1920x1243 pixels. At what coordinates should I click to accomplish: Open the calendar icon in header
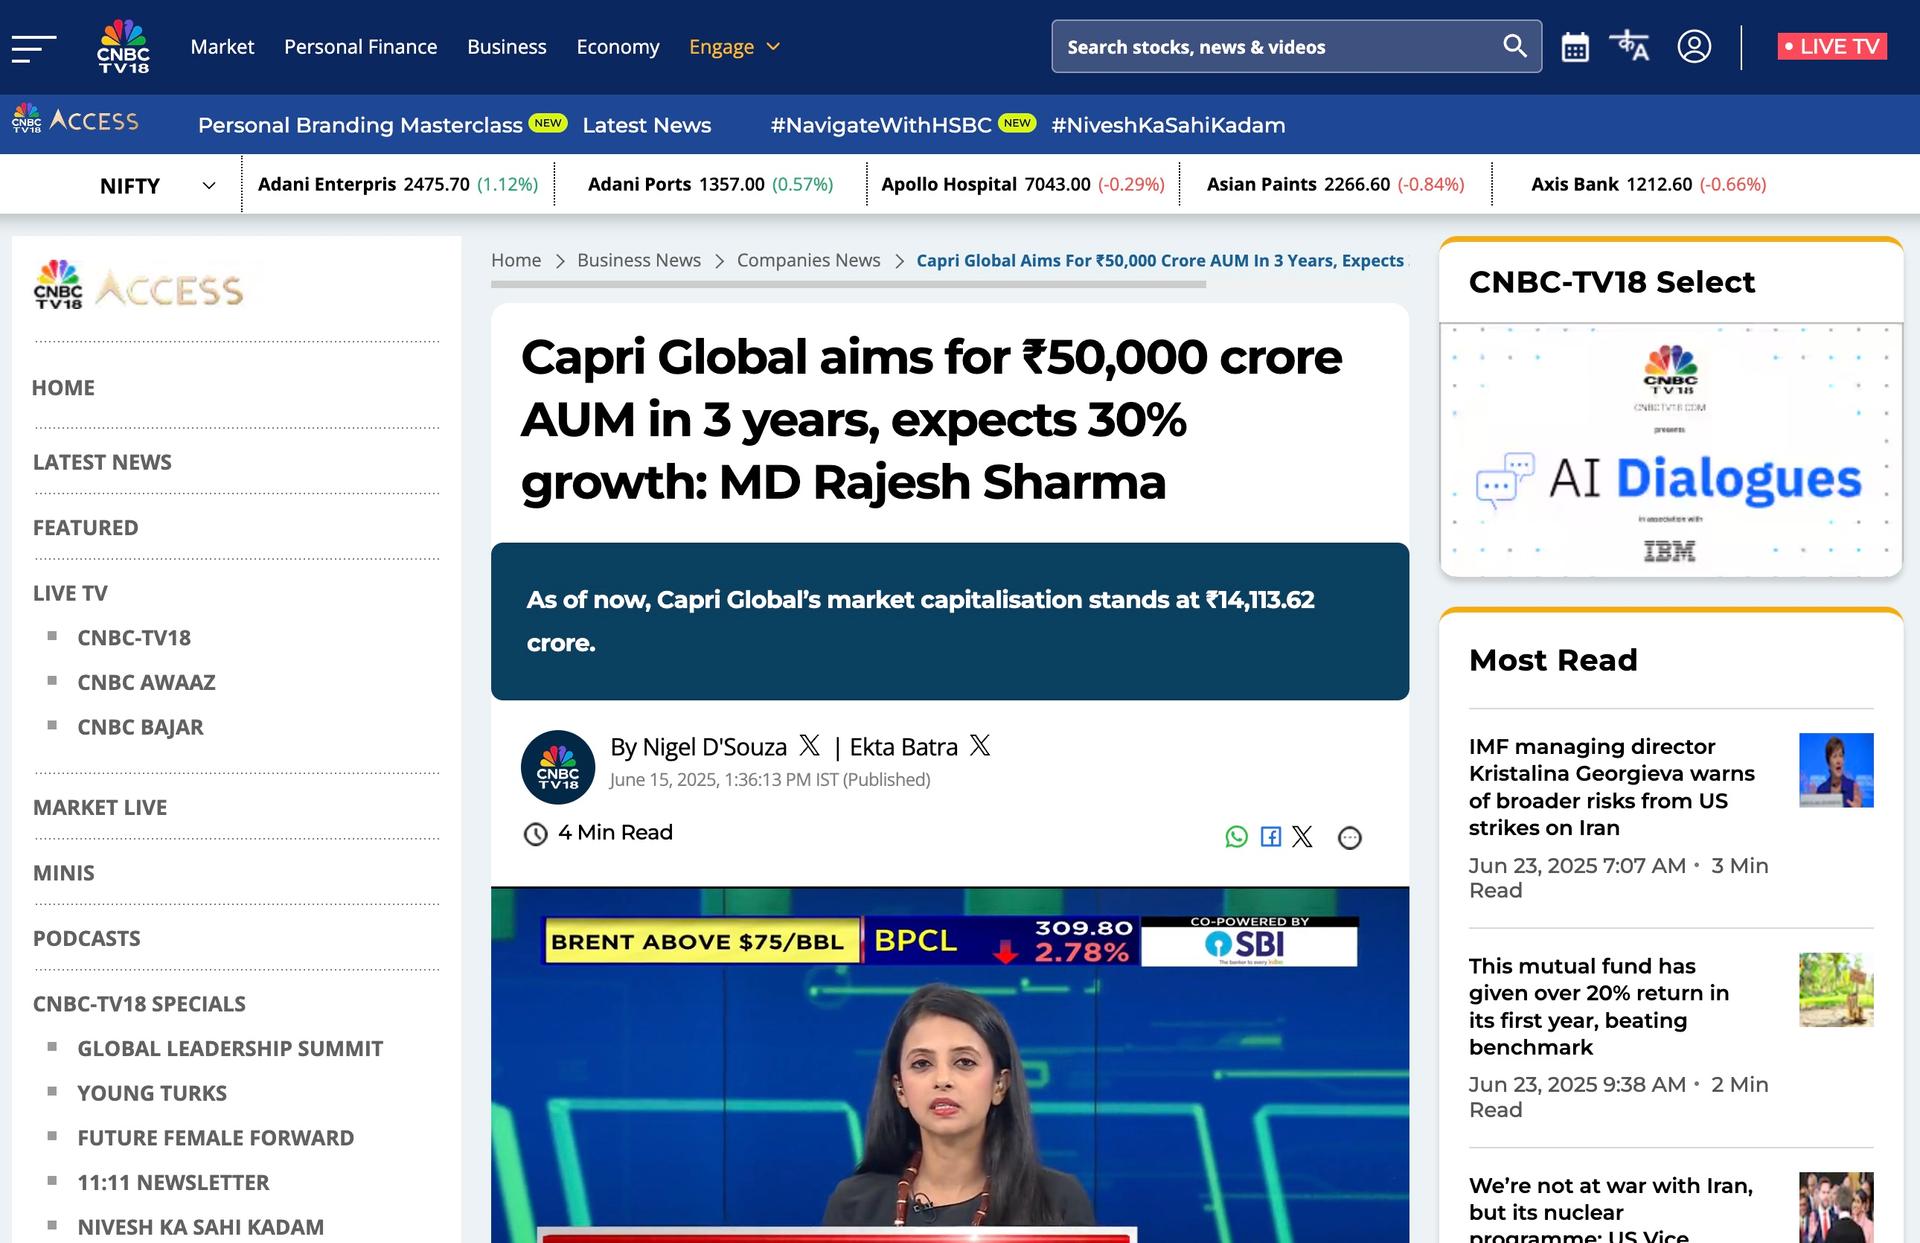tap(1575, 47)
